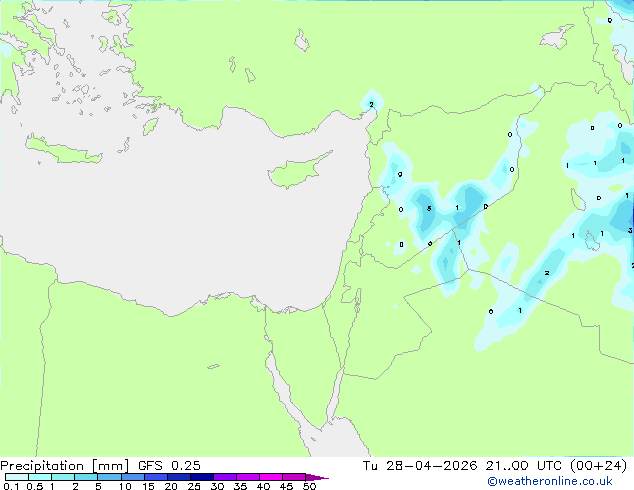634x490 pixels.
Task: Click the "Precipitation [mm]" title text
Action: 65,466
